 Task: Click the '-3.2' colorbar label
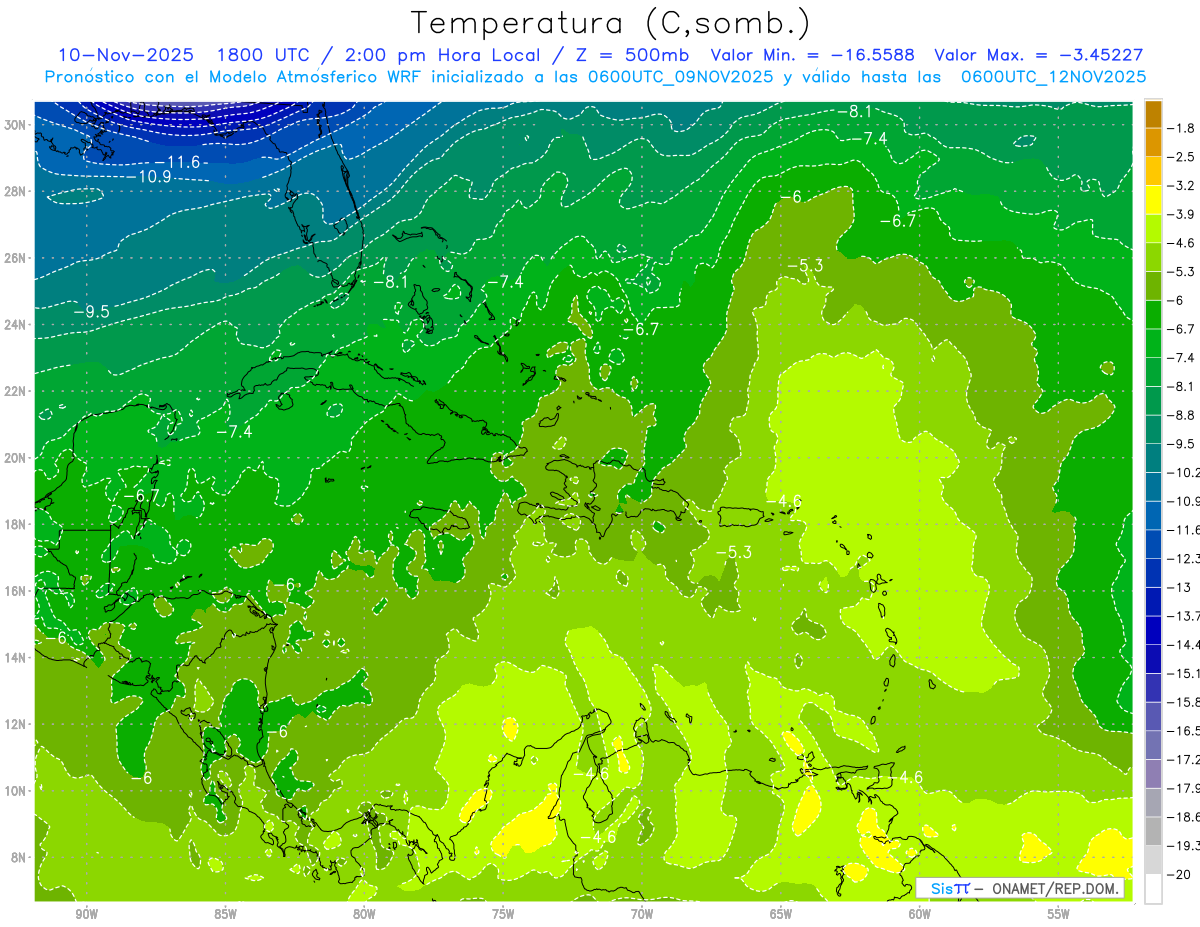pyautogui.click(x=1183, y=186)
